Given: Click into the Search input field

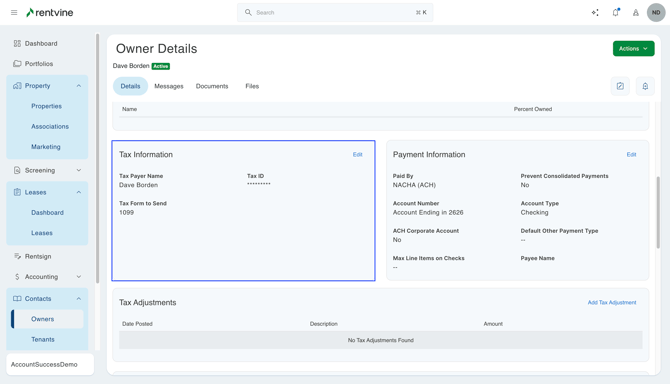Looking at the screenshot, I should pos(335,12).
